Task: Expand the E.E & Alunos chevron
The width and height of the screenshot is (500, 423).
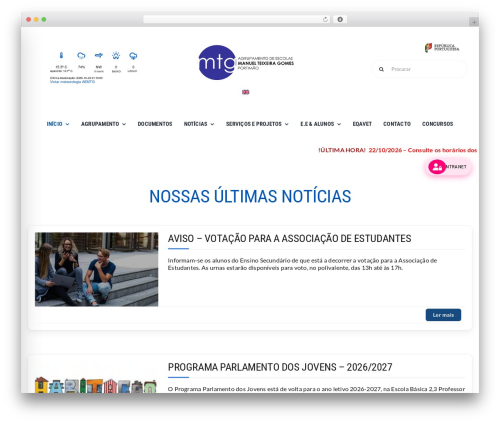Action: click(x=339, y=124)
